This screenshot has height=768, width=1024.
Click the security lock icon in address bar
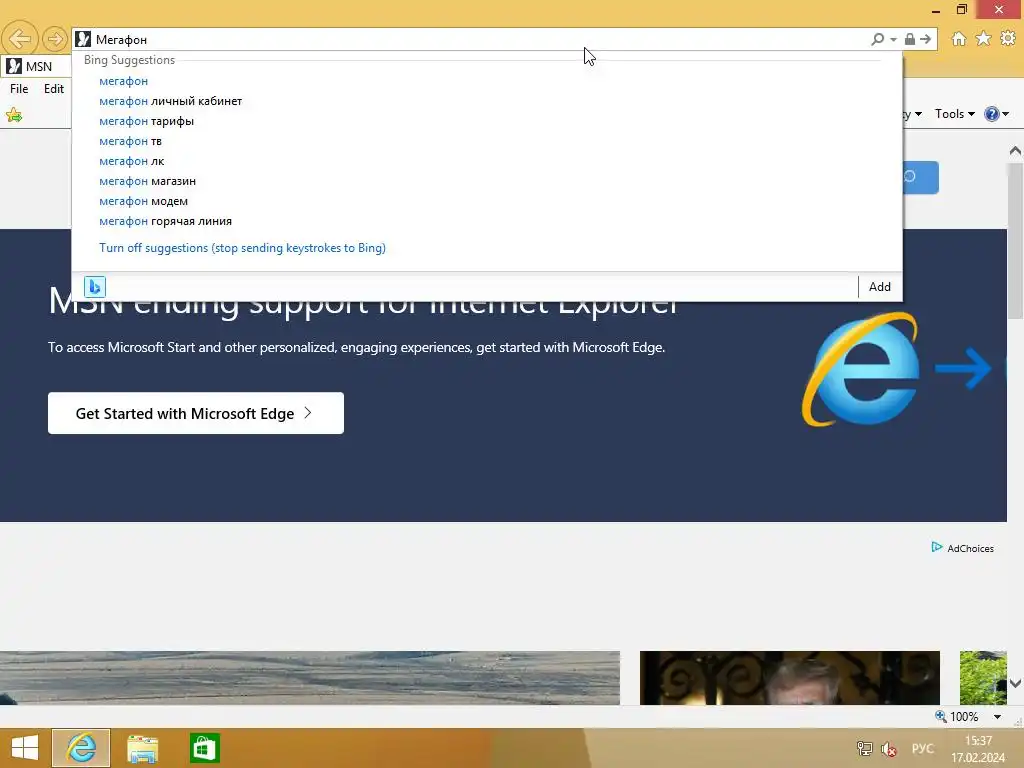(910, 39)
